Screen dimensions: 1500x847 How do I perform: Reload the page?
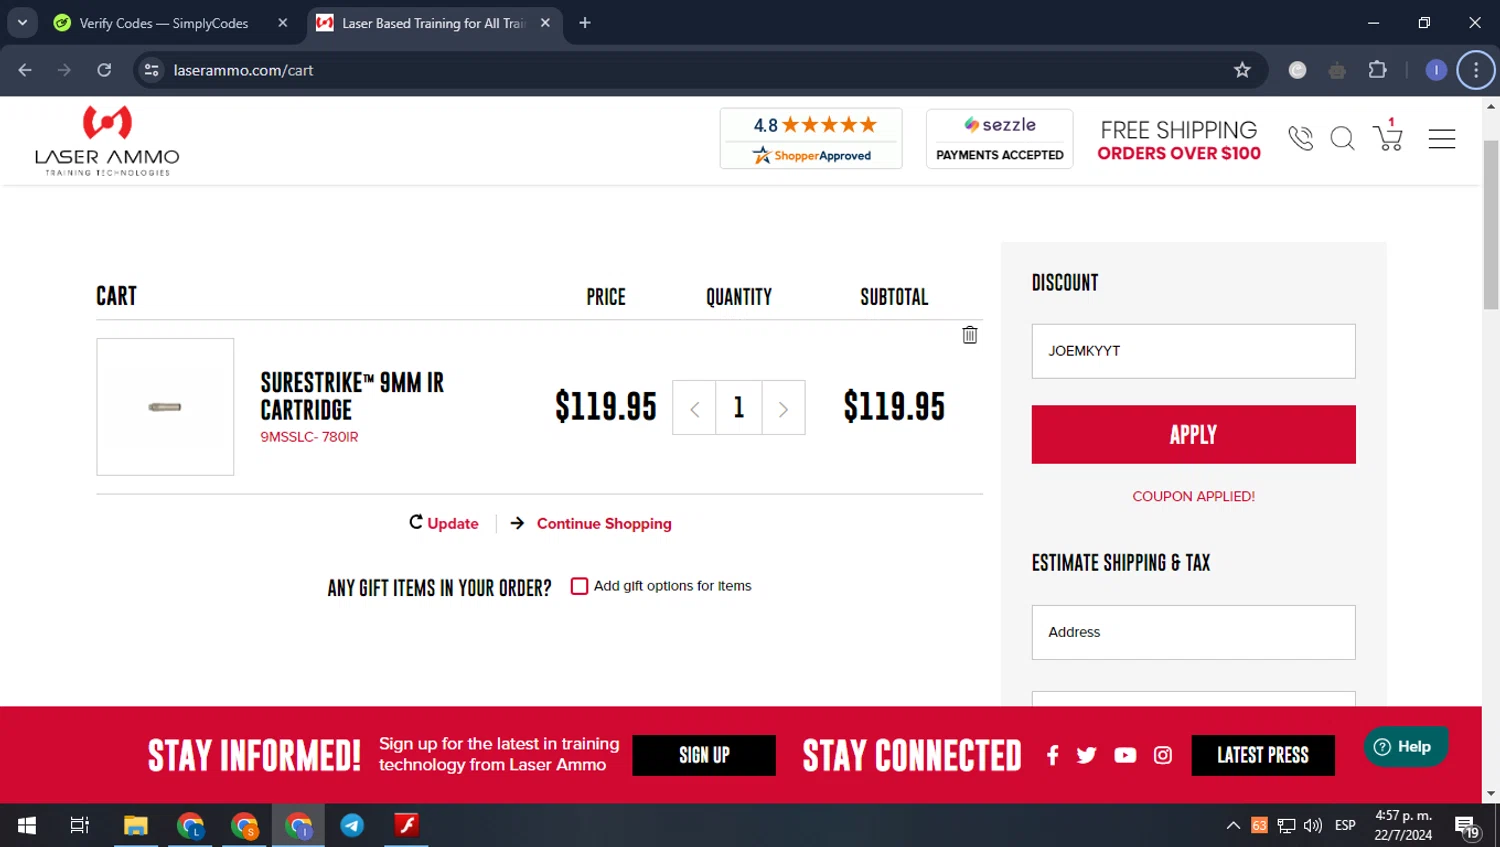pos(104,70)
